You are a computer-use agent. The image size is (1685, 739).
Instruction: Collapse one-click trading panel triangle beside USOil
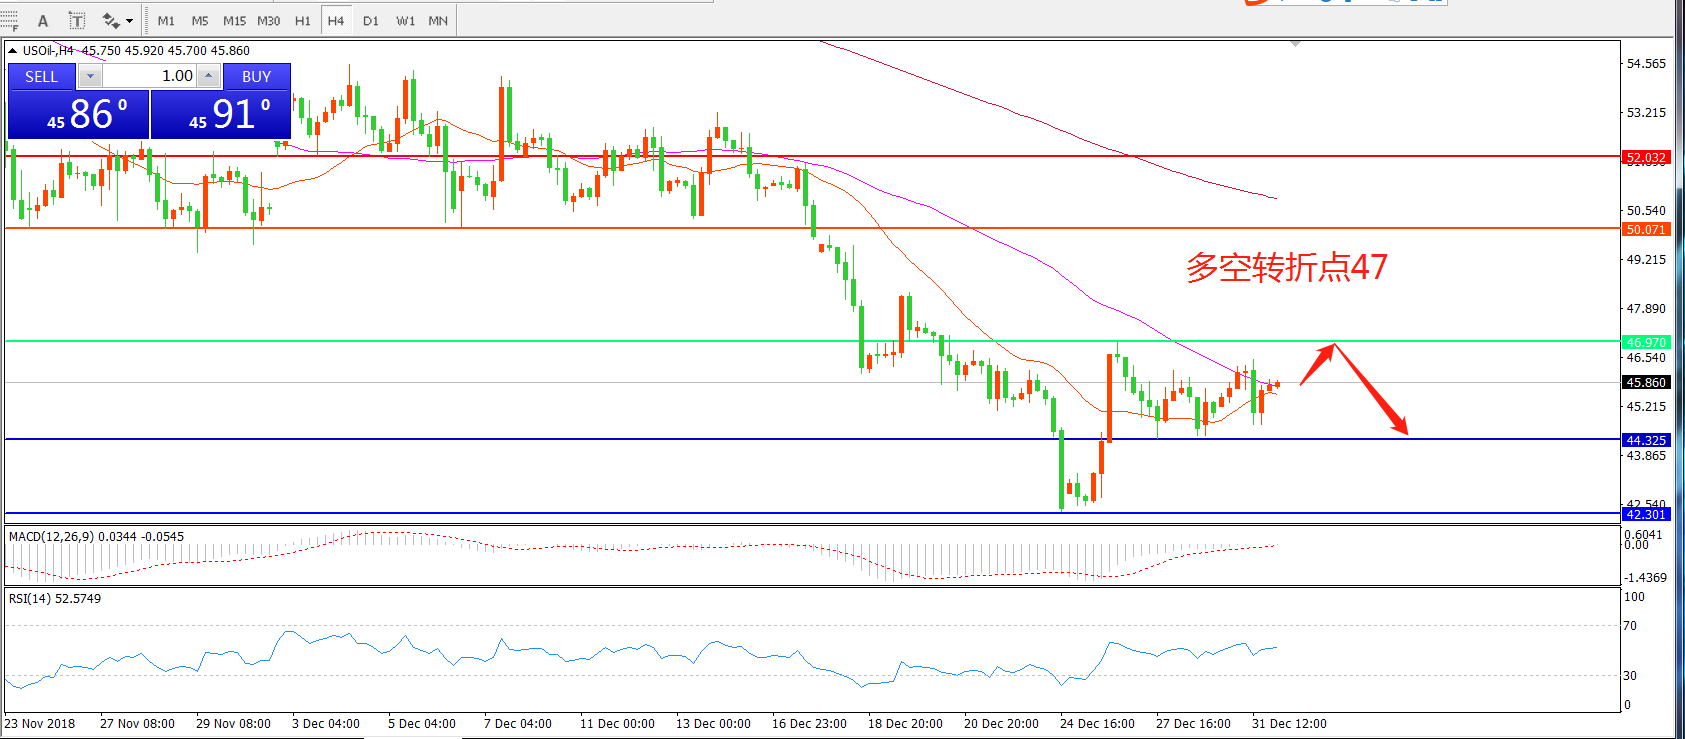pos(12,50)
